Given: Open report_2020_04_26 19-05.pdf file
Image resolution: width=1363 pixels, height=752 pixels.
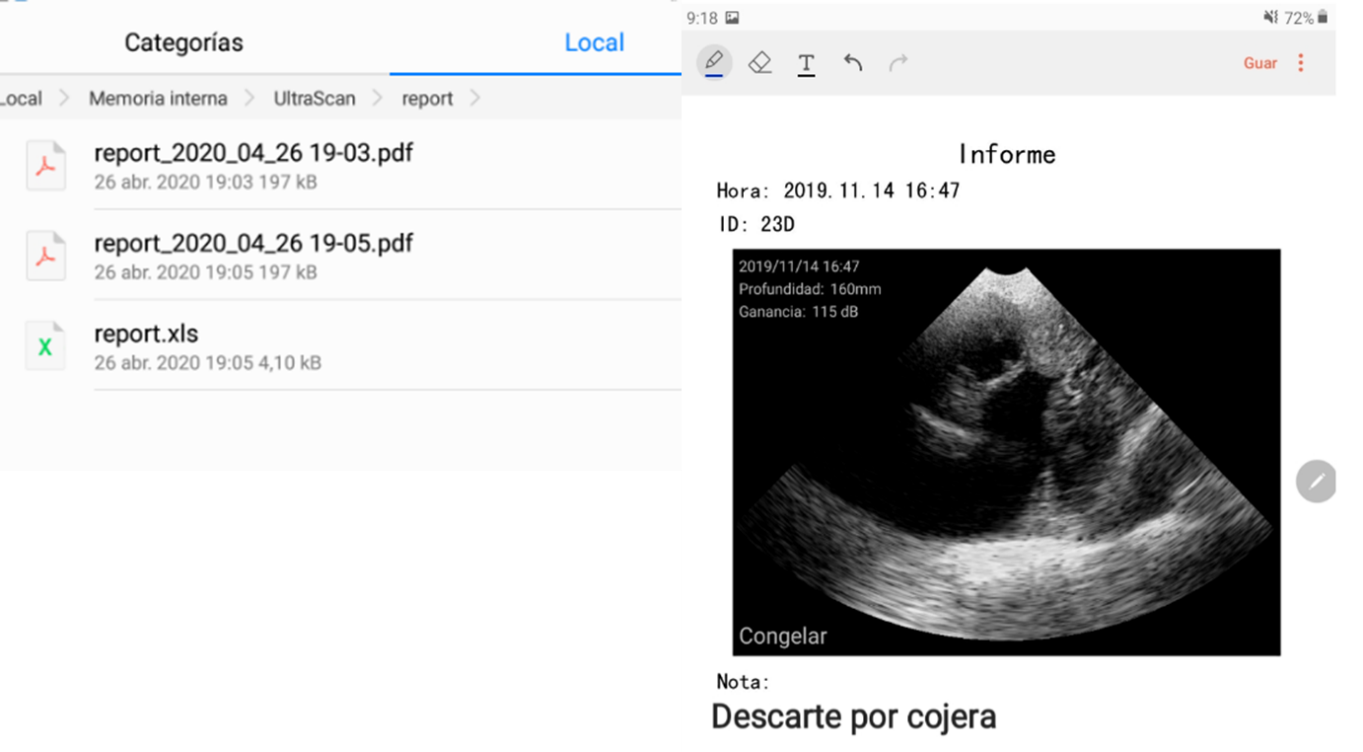Looking at the screenshot, I should tap(253, 244).
